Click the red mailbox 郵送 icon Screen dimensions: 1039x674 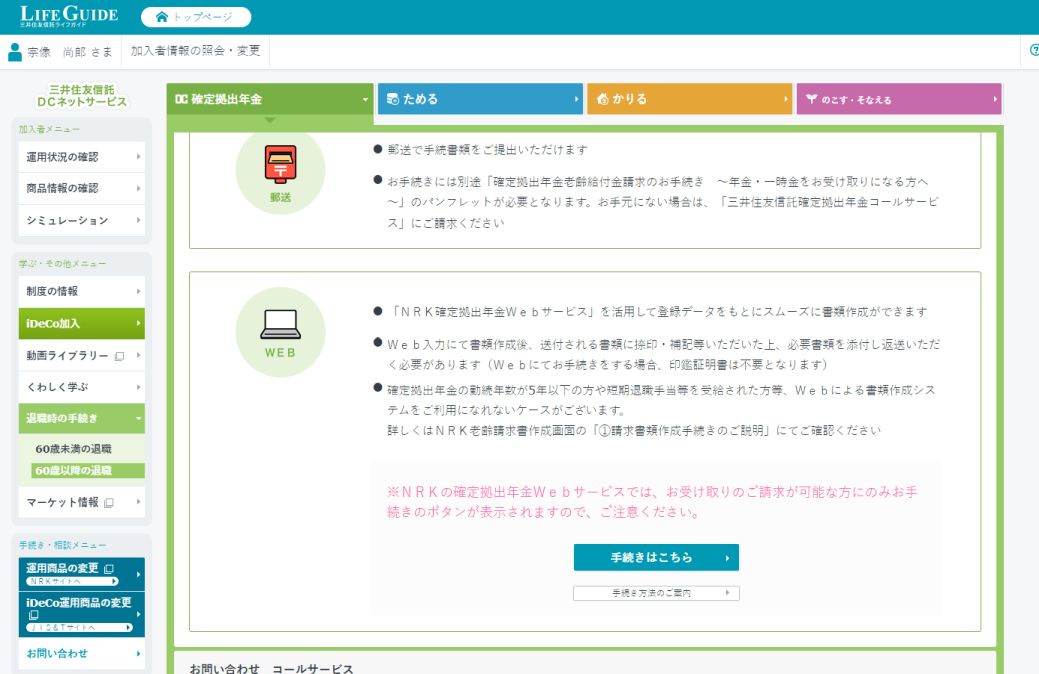pyautogui.click(x=280, y=163)
